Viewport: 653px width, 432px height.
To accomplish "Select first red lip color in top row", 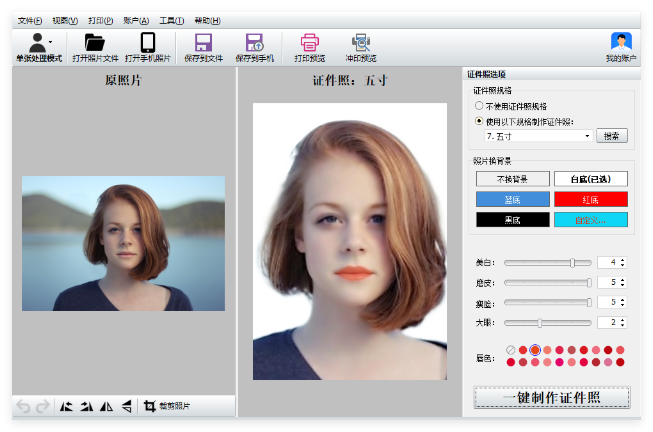I will [x=523, y=350].
